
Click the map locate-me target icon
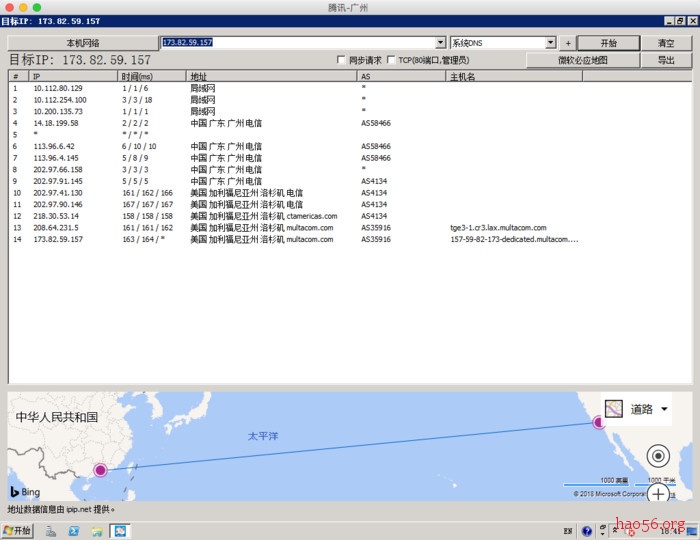tap(658, 456)
